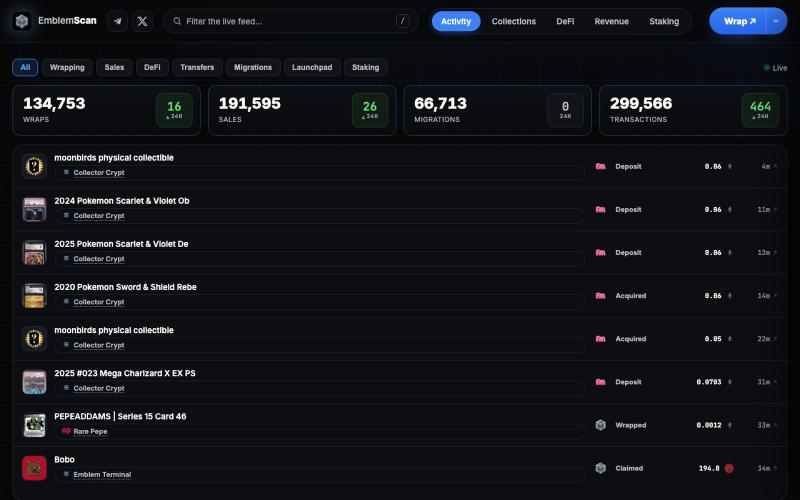The width and height of the screenshot is (800, 500).
Task: Click the pink marketplace icon on first Deposit row
Action: pos(601,166)
